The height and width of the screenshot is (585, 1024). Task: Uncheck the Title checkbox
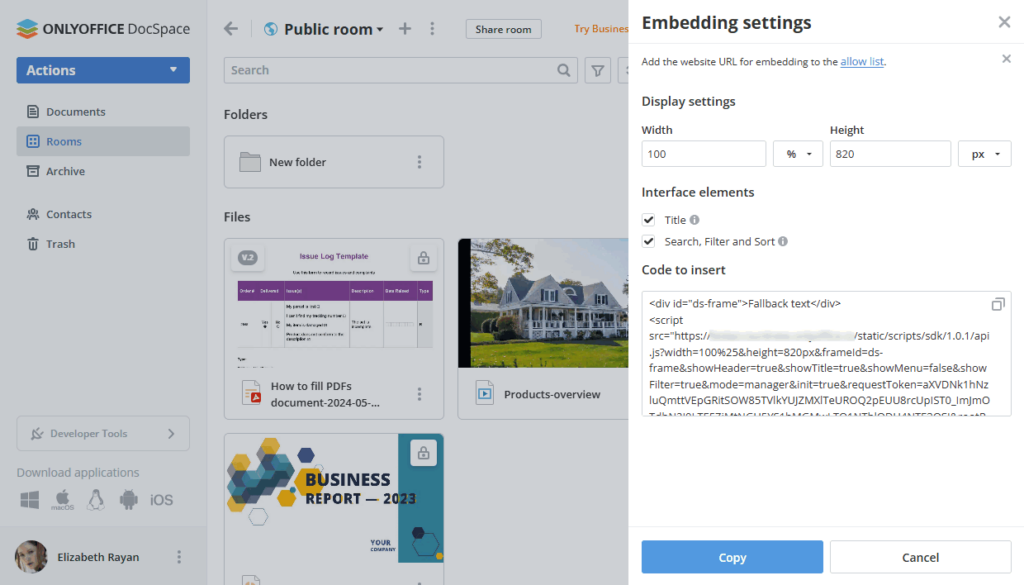tap(649, 220)
